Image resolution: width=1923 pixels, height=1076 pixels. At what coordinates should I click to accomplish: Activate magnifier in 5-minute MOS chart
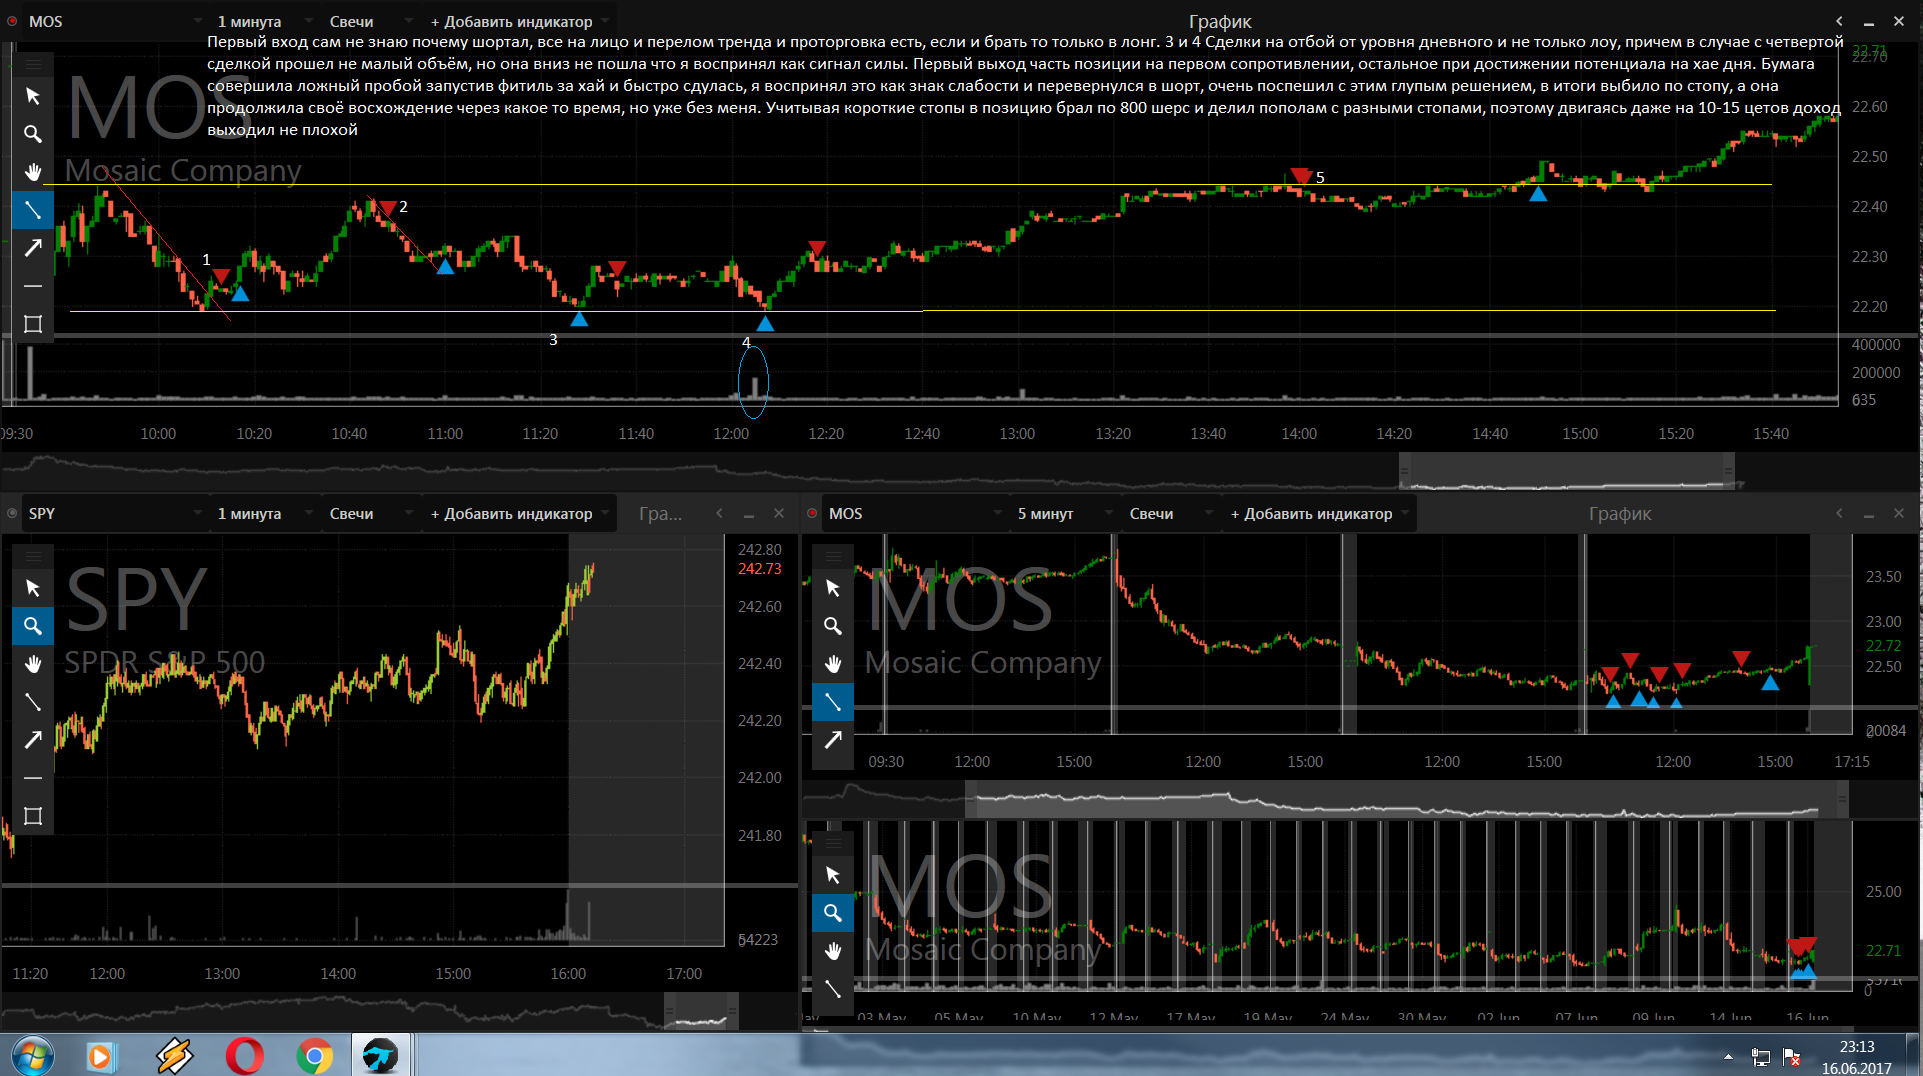[x=832, y=626]
